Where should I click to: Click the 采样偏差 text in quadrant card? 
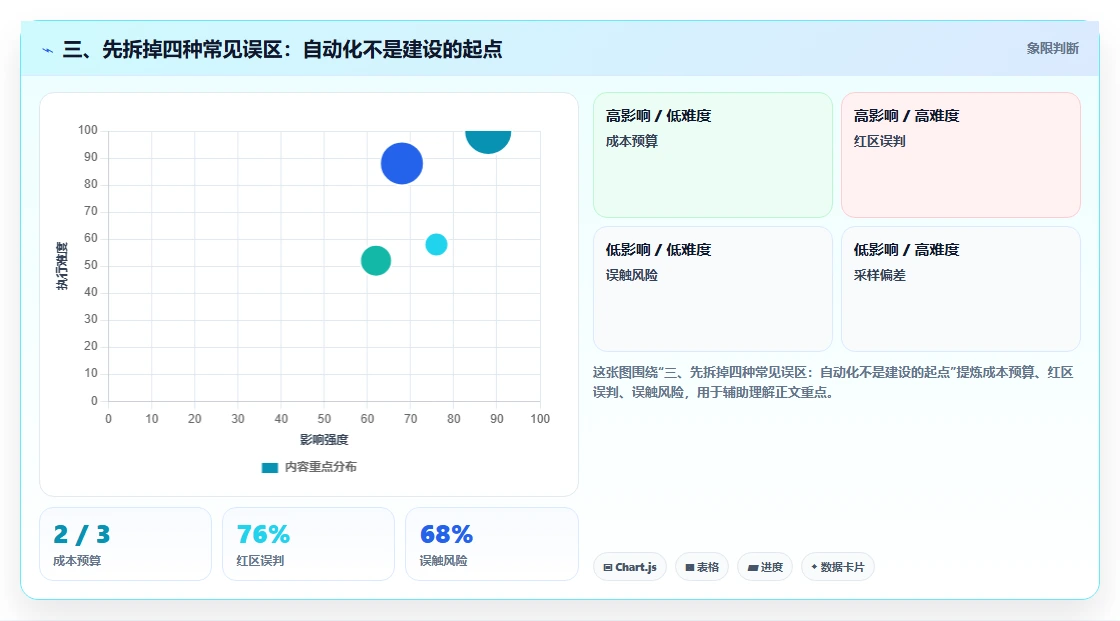click(879, 275)
